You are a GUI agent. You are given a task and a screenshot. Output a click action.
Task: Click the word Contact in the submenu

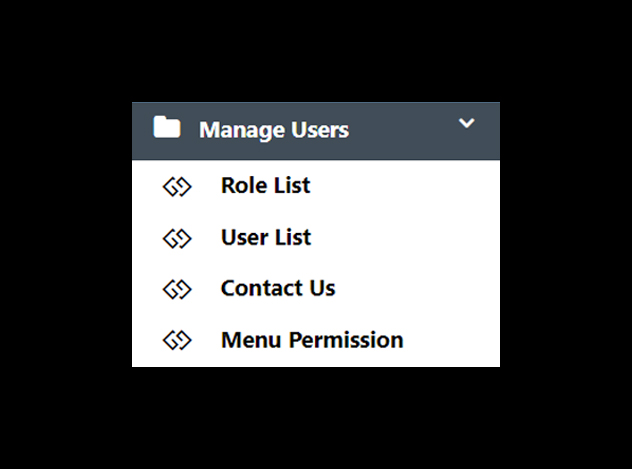pyautogui.click(x=262, y=288)
